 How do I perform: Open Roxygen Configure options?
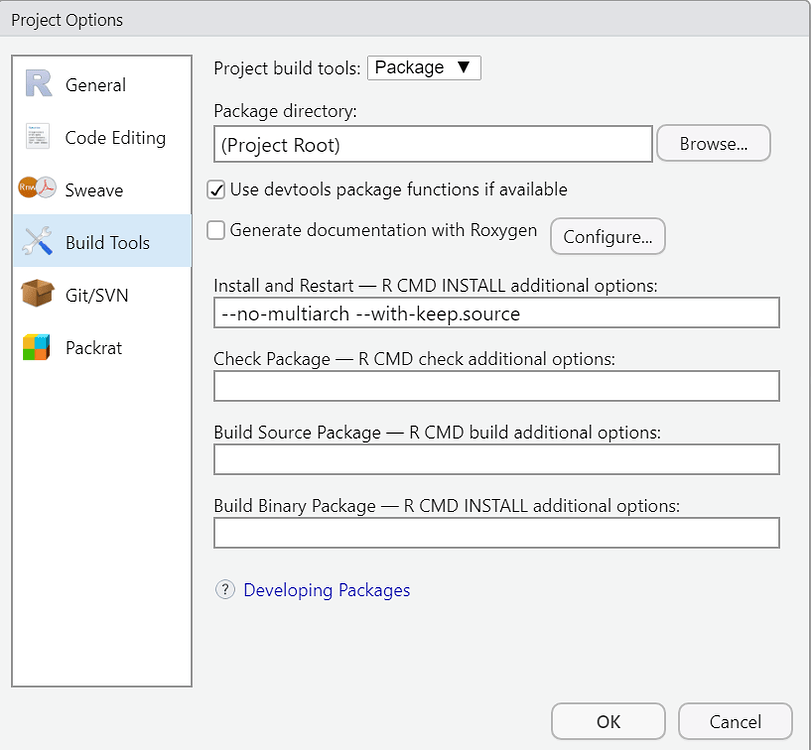(608, 236)
